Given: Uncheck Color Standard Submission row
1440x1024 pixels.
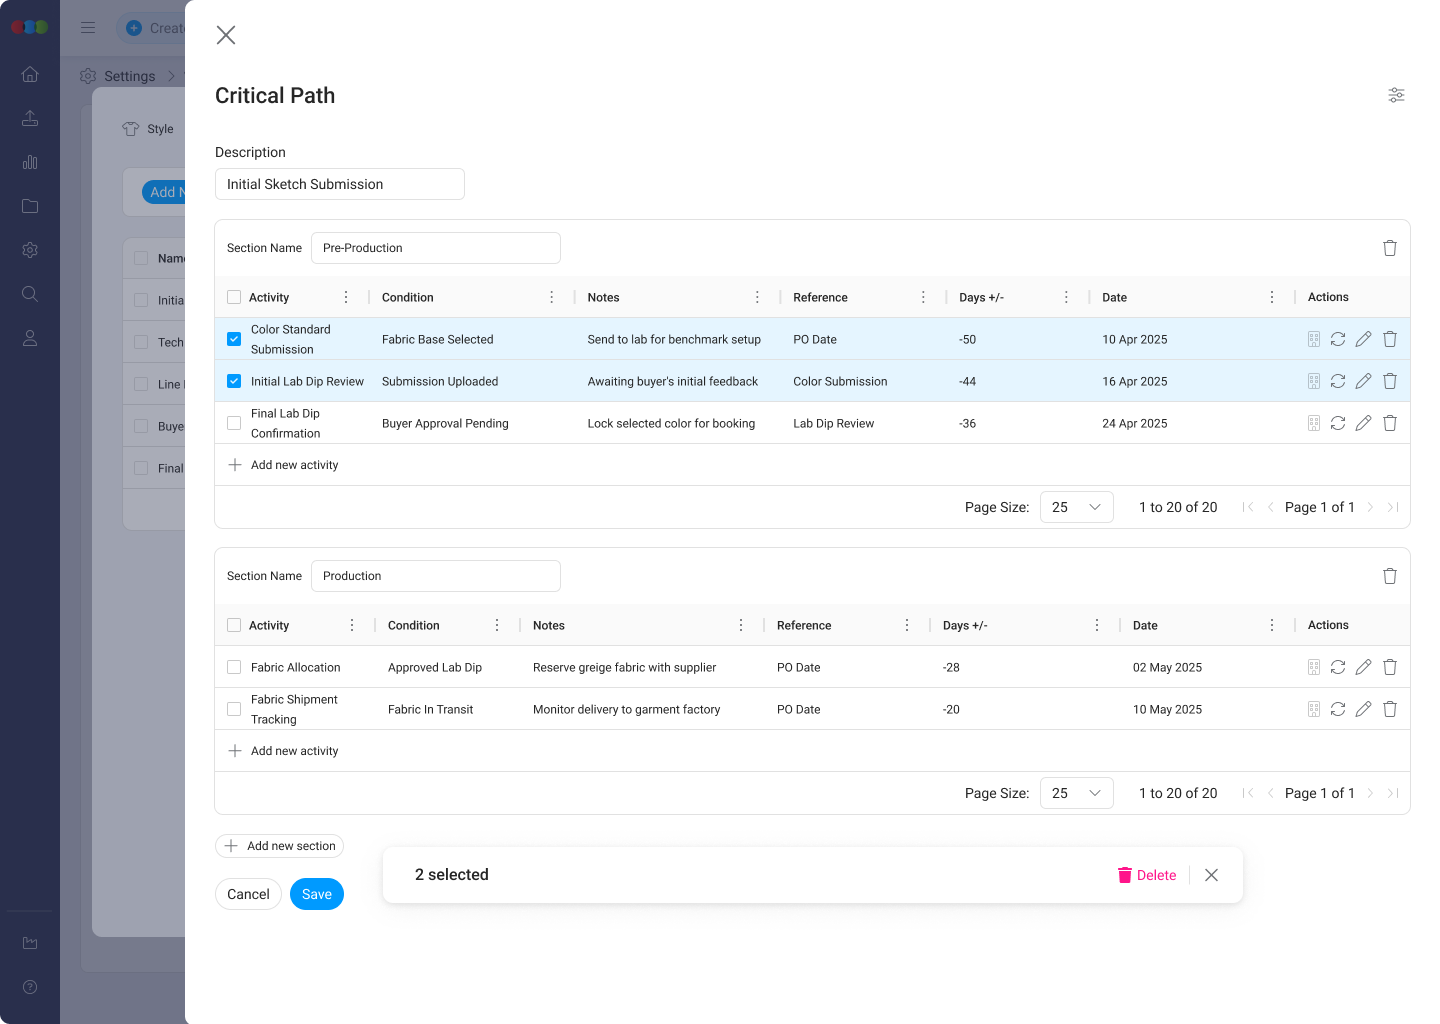Looking at the screenshot, I should (233, 339).
